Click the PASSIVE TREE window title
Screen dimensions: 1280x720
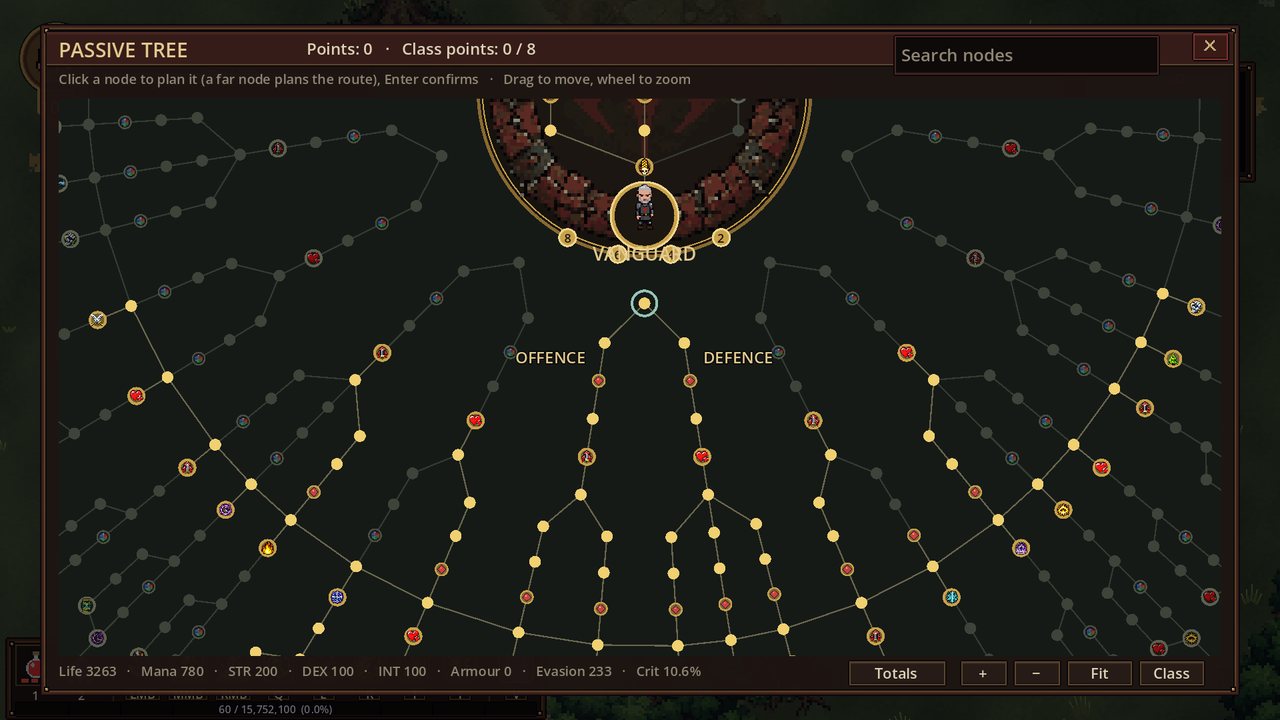123,50
